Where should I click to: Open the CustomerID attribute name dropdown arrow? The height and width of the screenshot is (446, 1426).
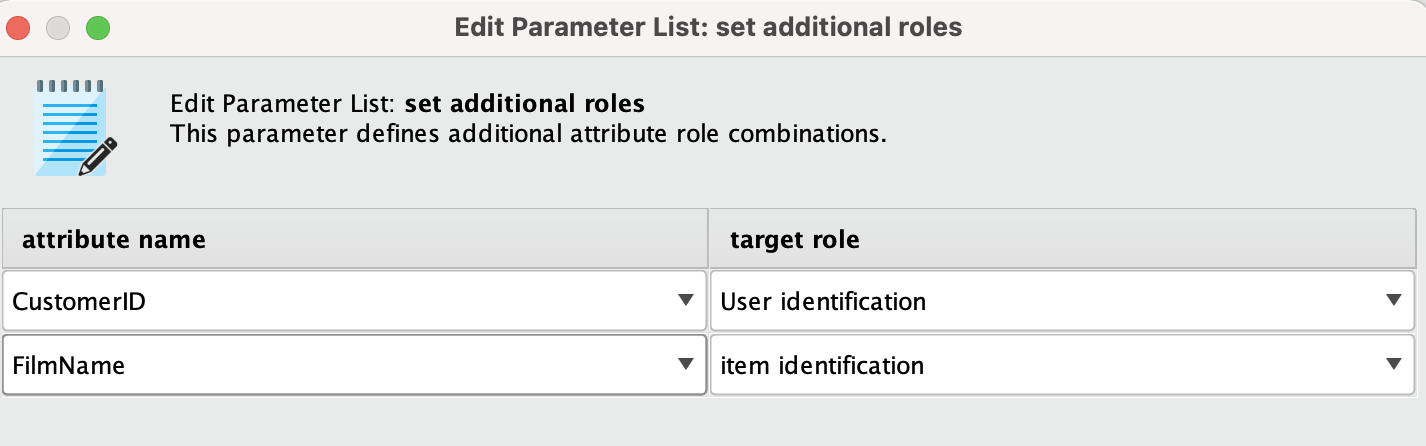[x=685, y=300]
